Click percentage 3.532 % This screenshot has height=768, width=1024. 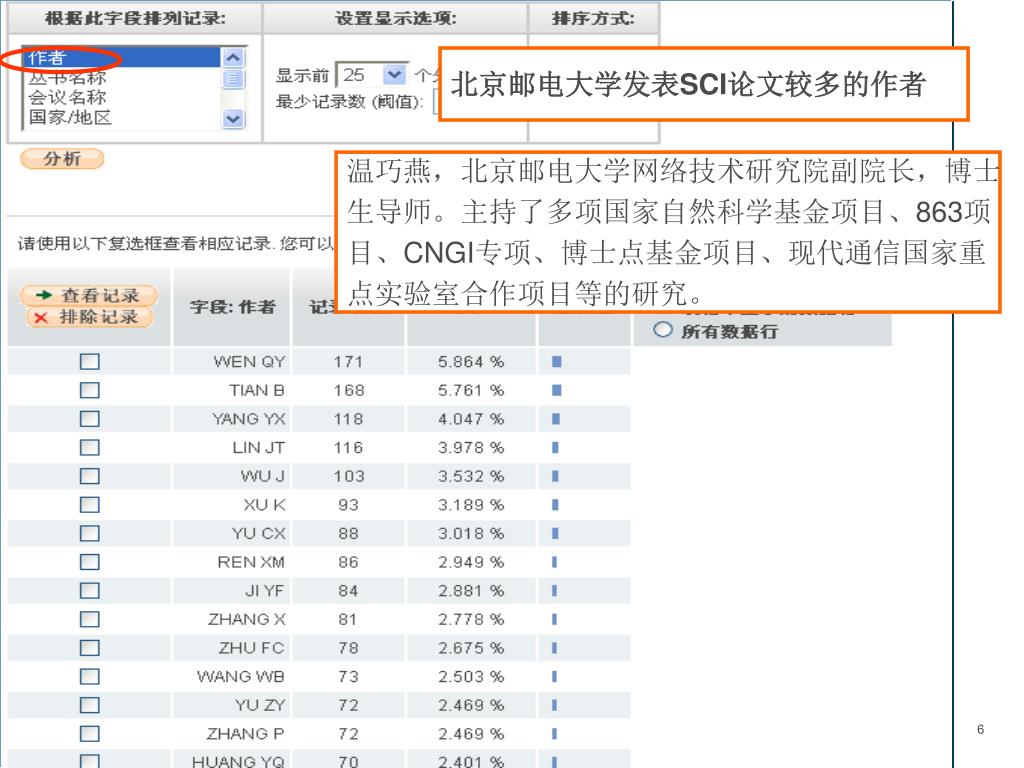(x=471, y=476)
